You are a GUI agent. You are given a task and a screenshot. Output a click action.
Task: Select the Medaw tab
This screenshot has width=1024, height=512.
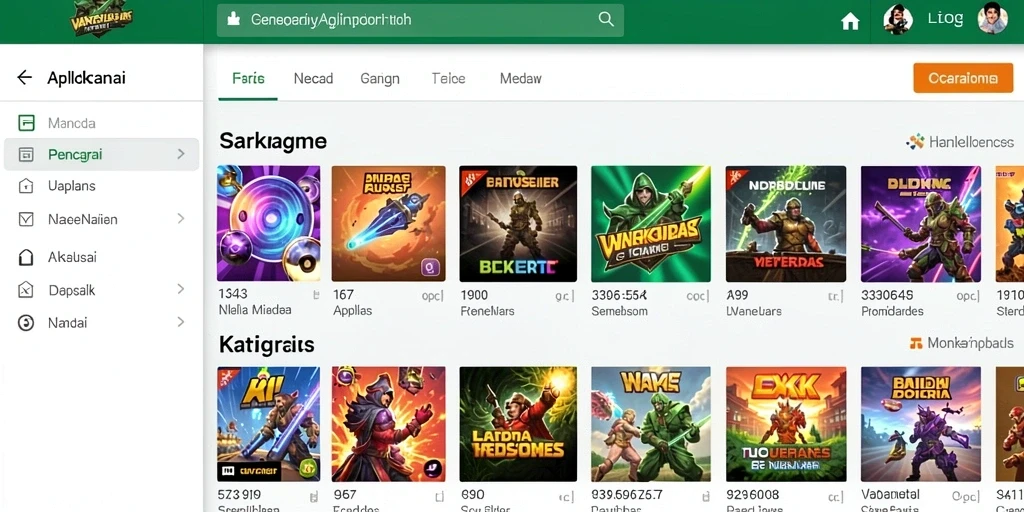tap(520, 79)
